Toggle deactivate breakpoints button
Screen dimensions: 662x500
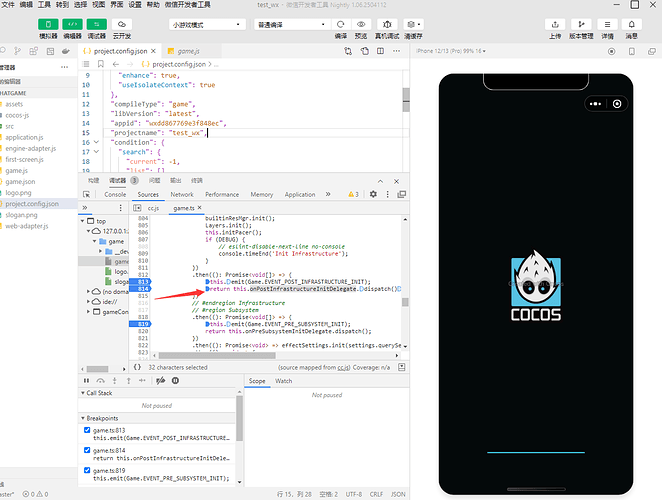point(160,380)
